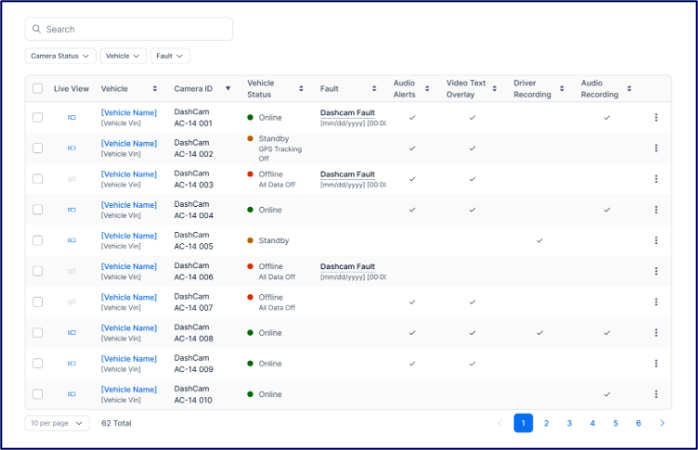
Task: Open live view for DashCam AC-14 005
Action: click(72, 240)
